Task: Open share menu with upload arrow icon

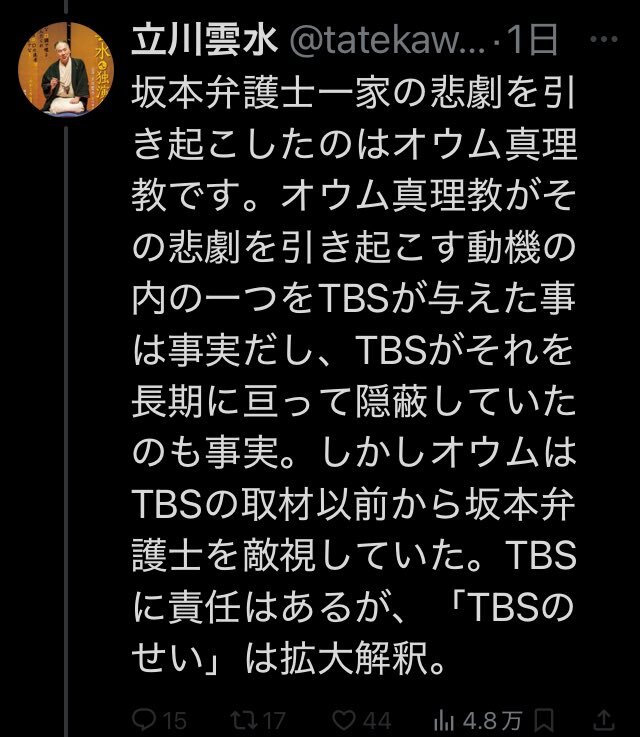Action: click(605, 720)
